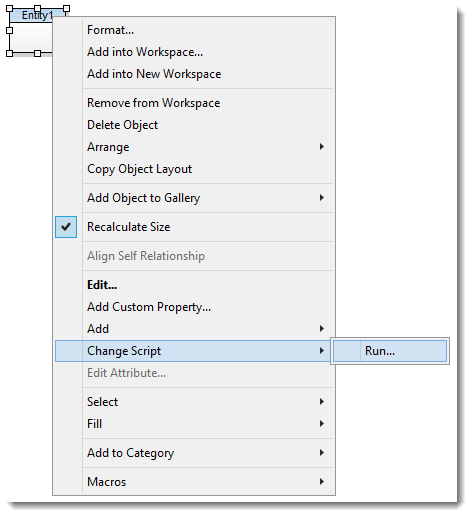Select the Entity1 title bar
Image resolution: width=472 pixels, height=517 pixels.
tap(37, 16)
